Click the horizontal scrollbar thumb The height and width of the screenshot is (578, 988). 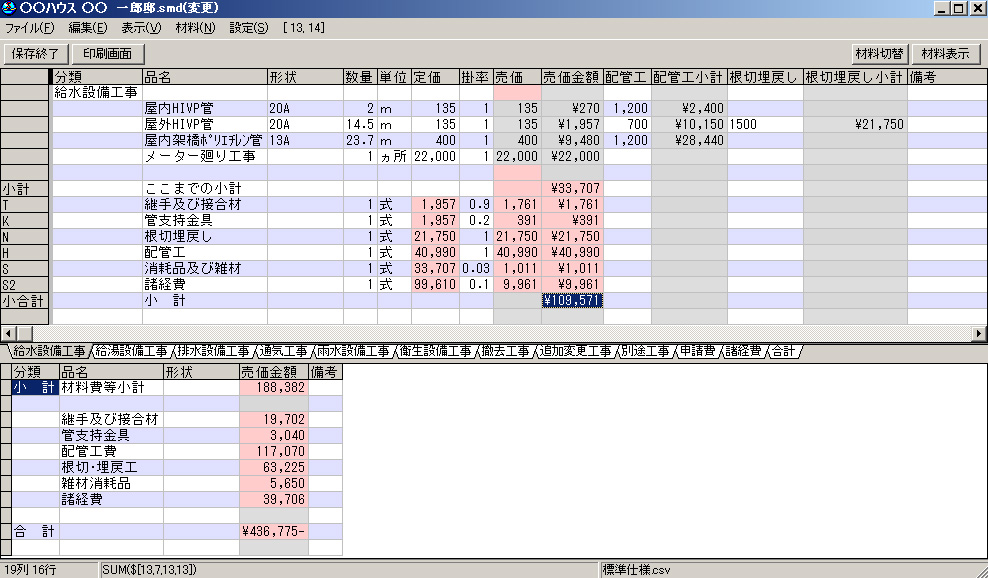click(25, 333)
